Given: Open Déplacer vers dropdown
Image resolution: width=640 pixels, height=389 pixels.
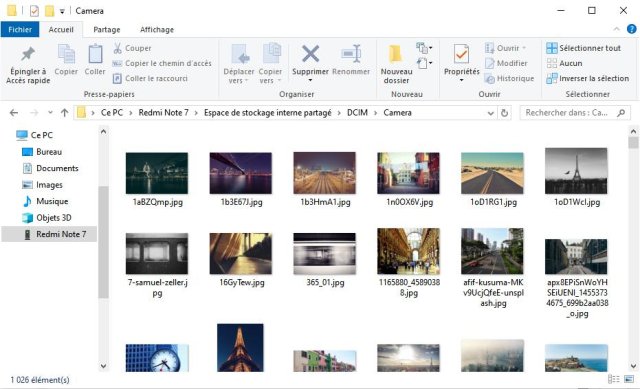Looking at the screenshot, I should pos(239,64).
